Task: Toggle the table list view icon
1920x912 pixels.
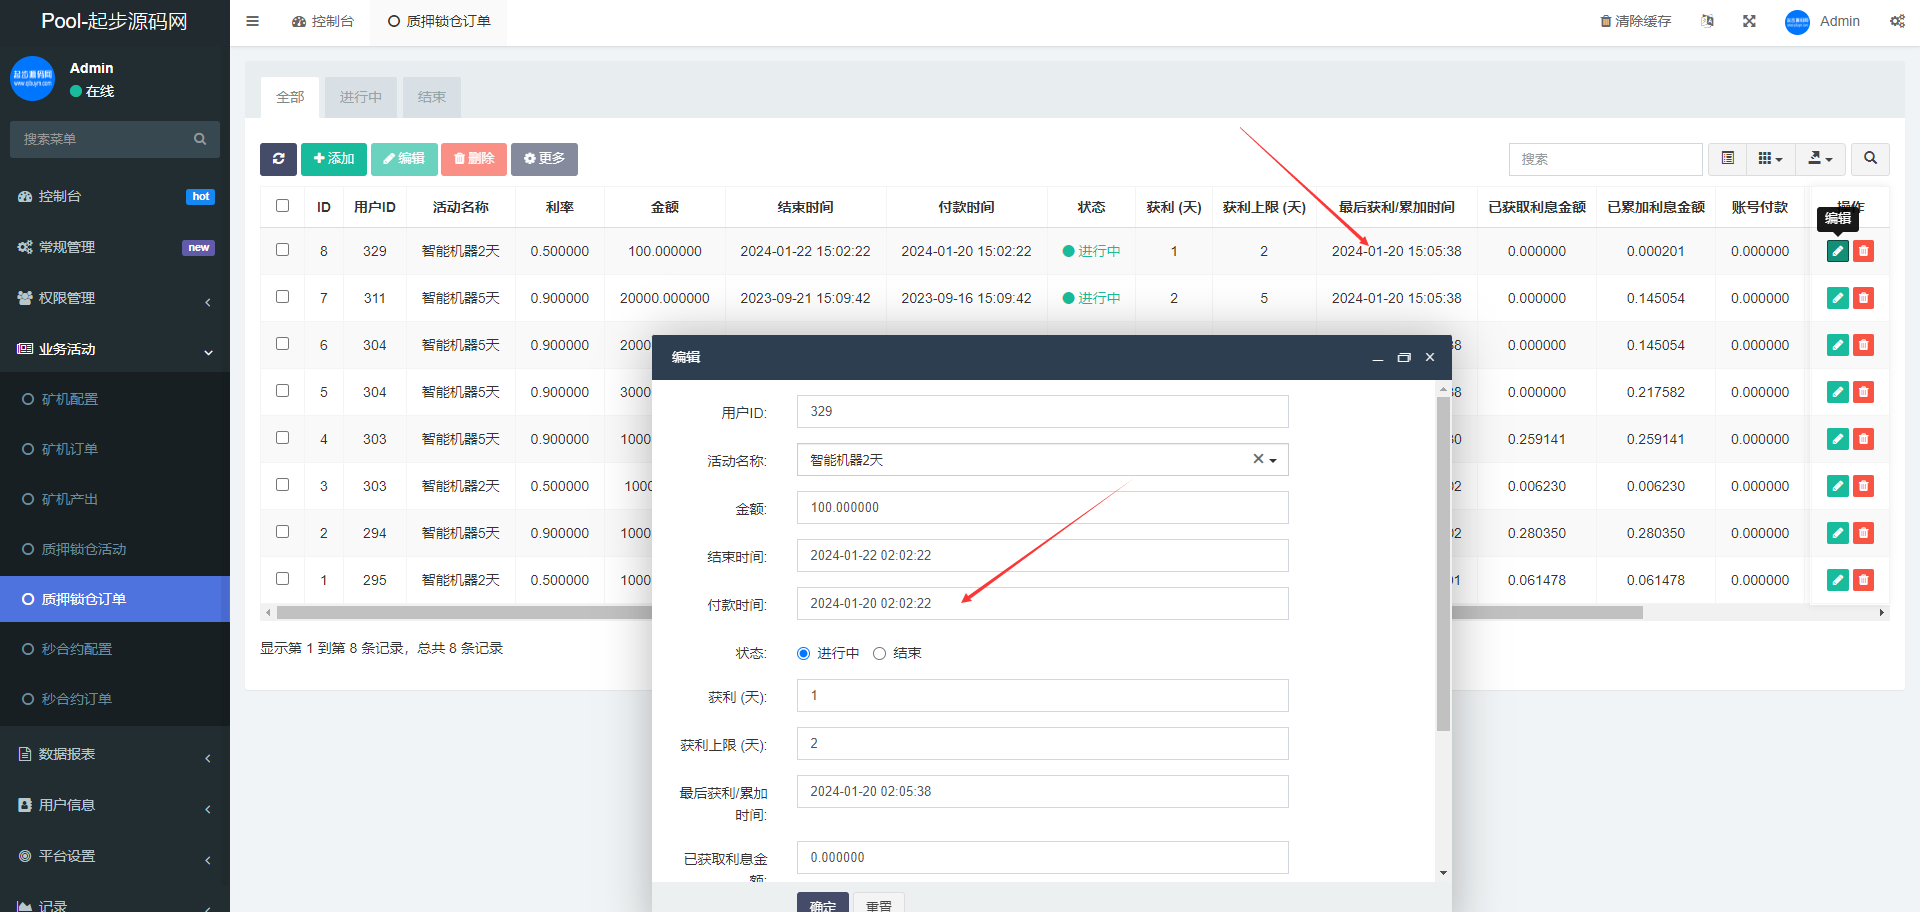Action: pyautogui.click(x=1727, y=159)
